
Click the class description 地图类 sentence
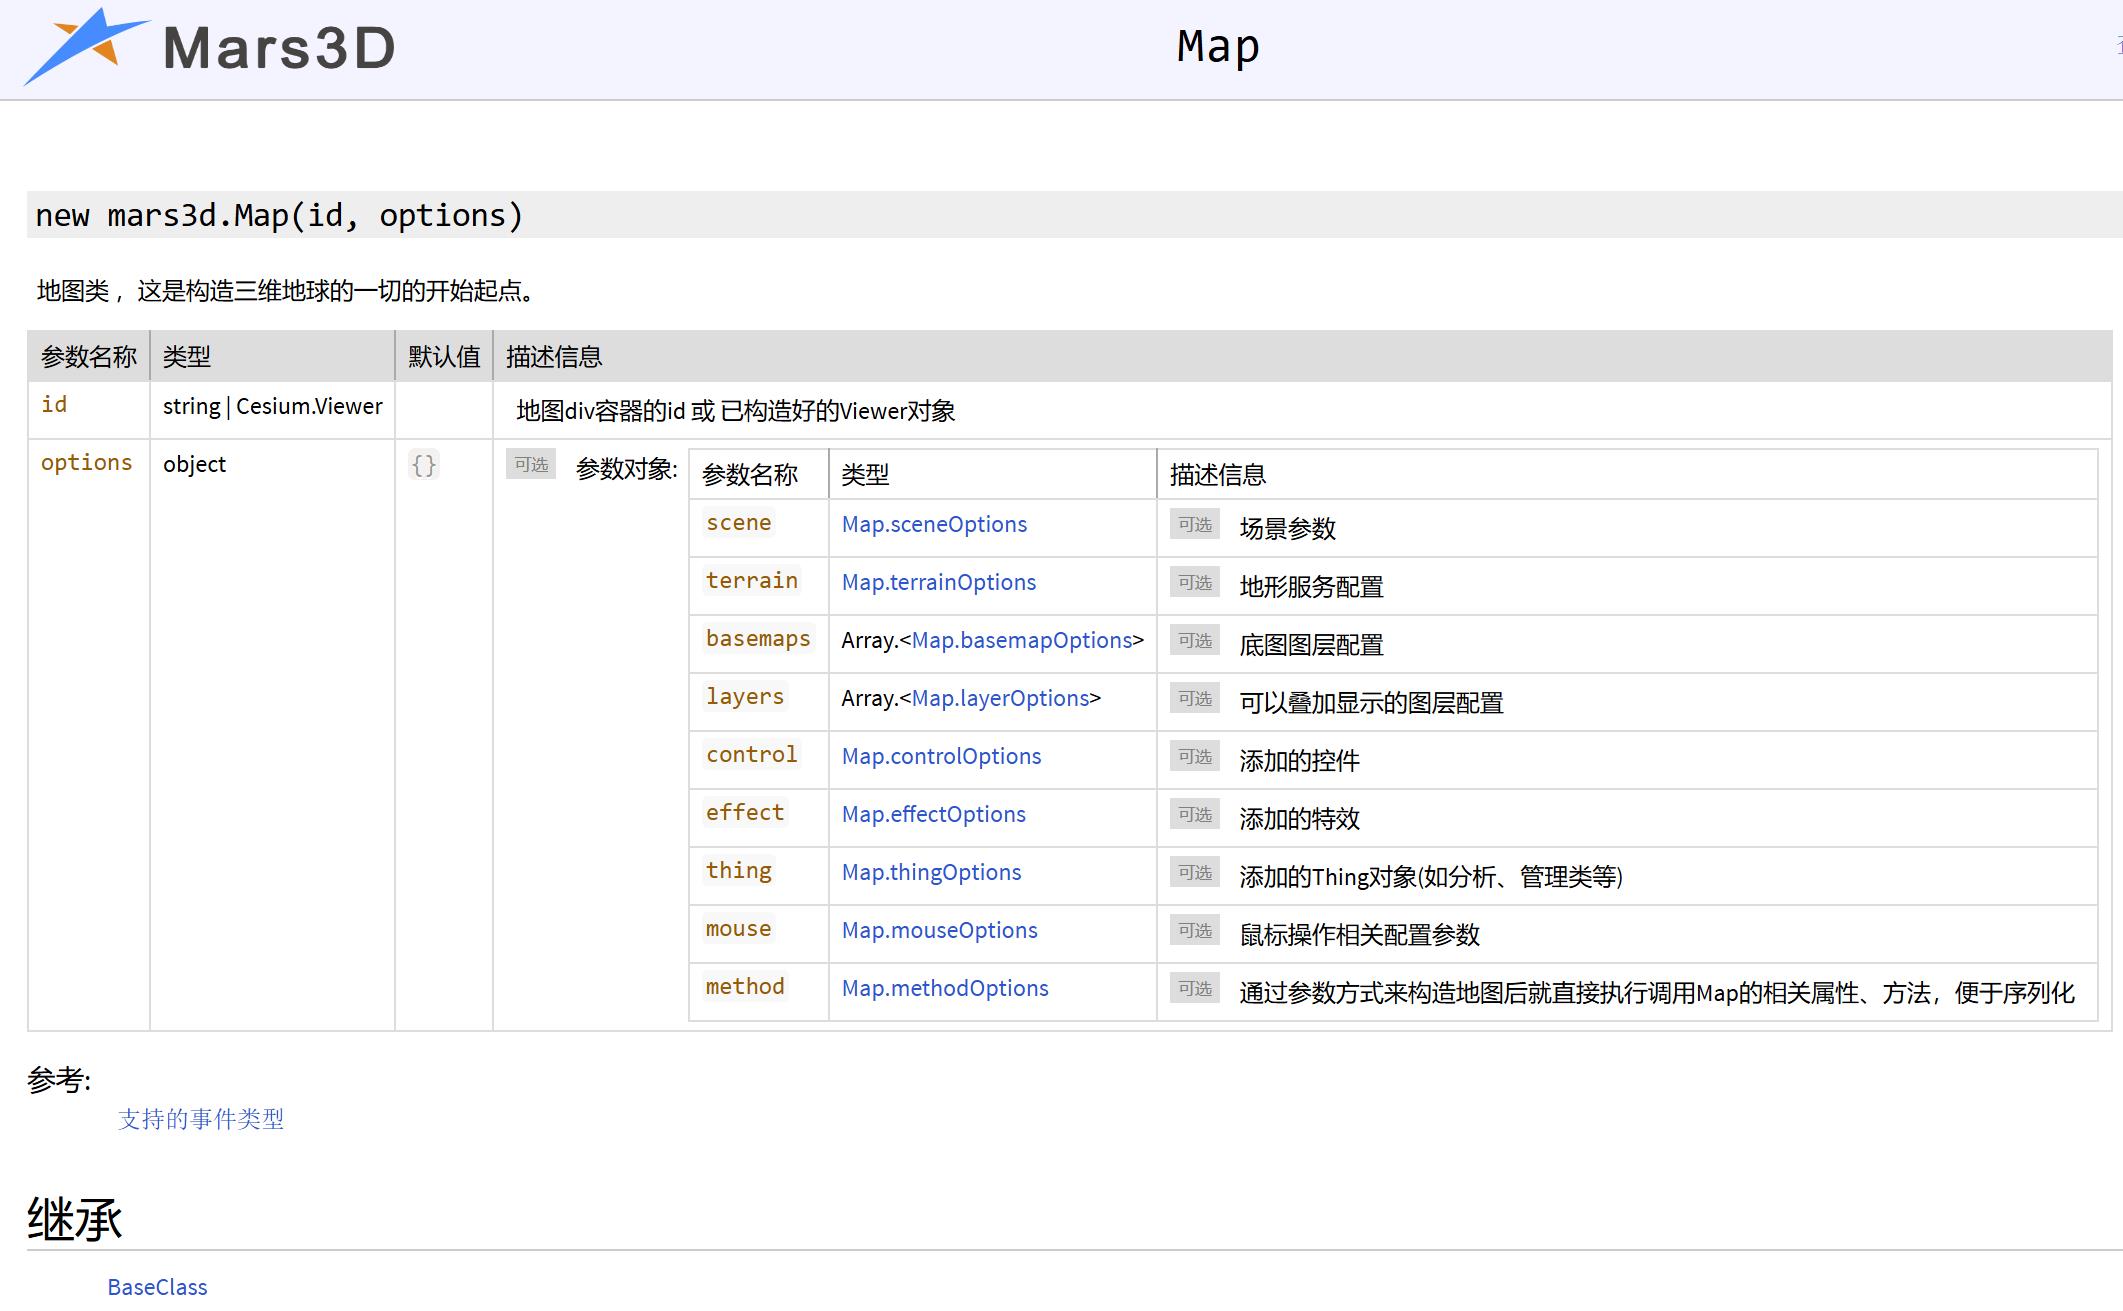[289, 291]
